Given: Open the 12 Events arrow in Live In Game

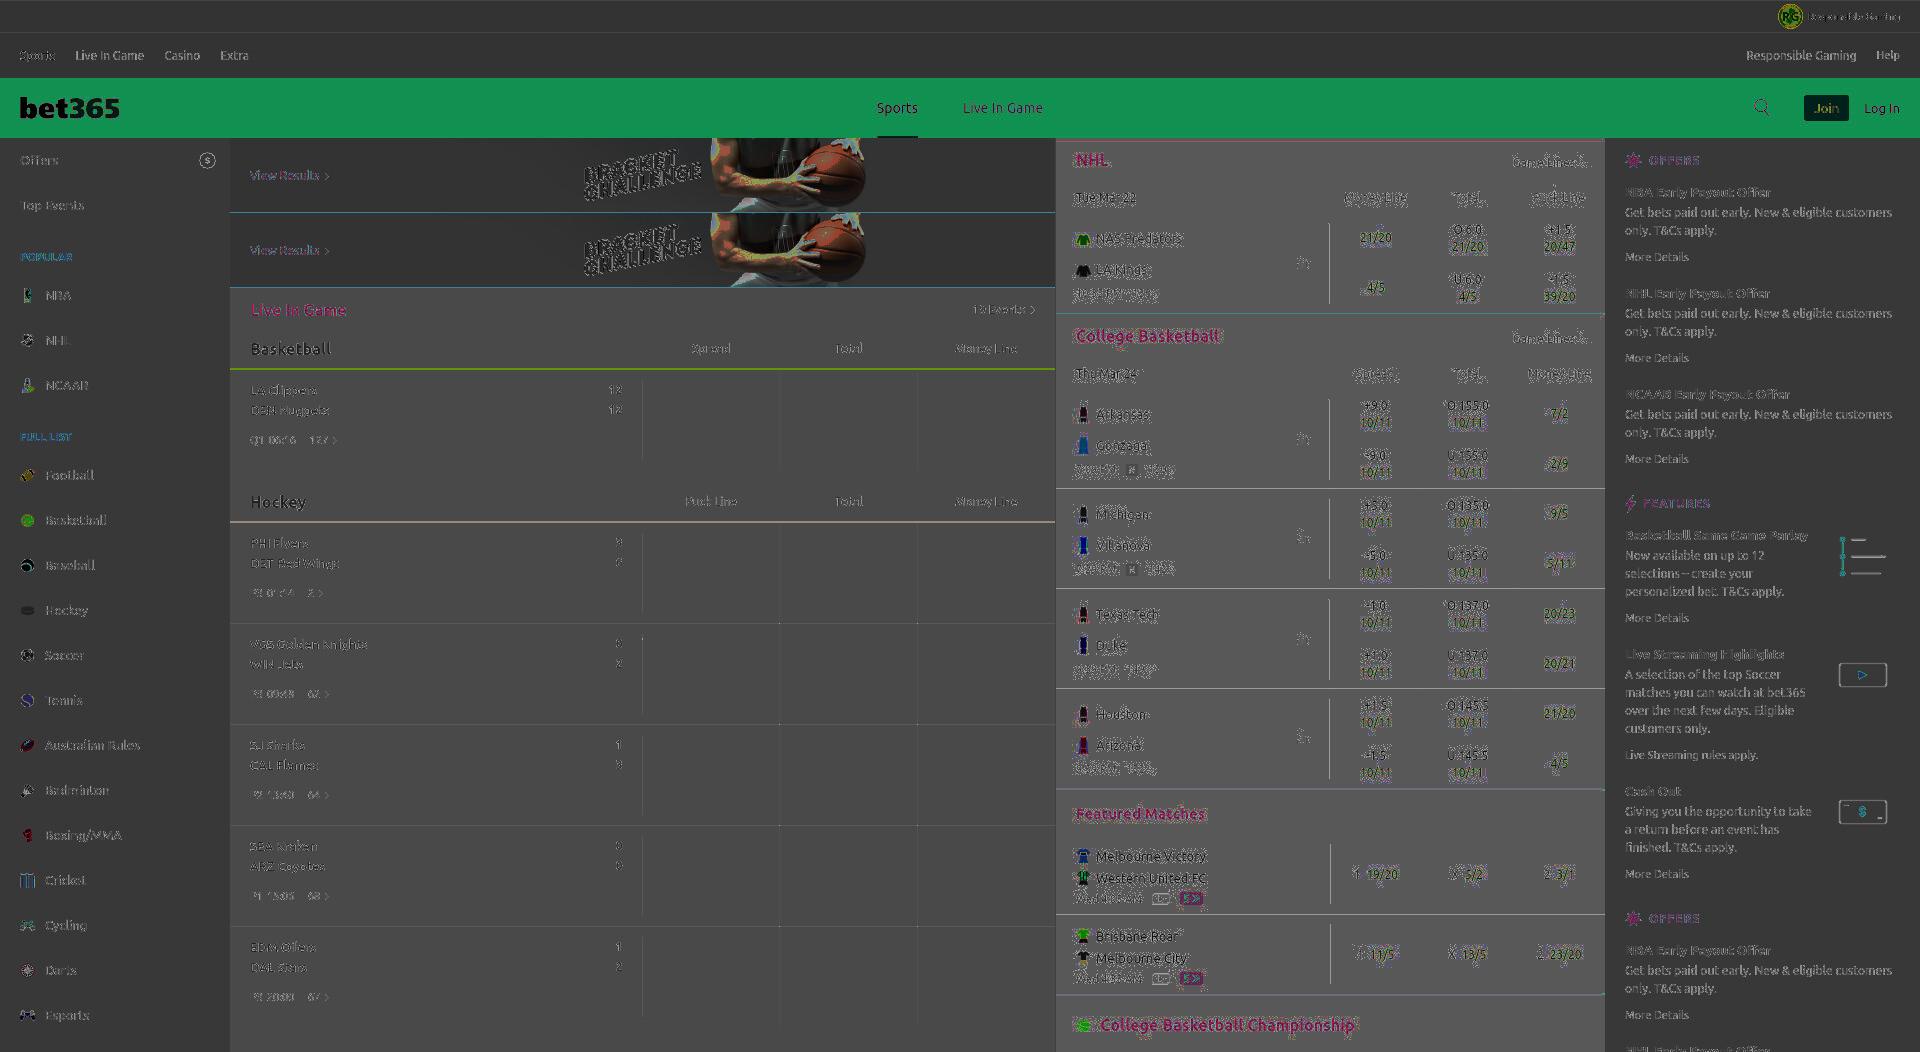Looking at the screenshot, I should tap(1004, 310).
